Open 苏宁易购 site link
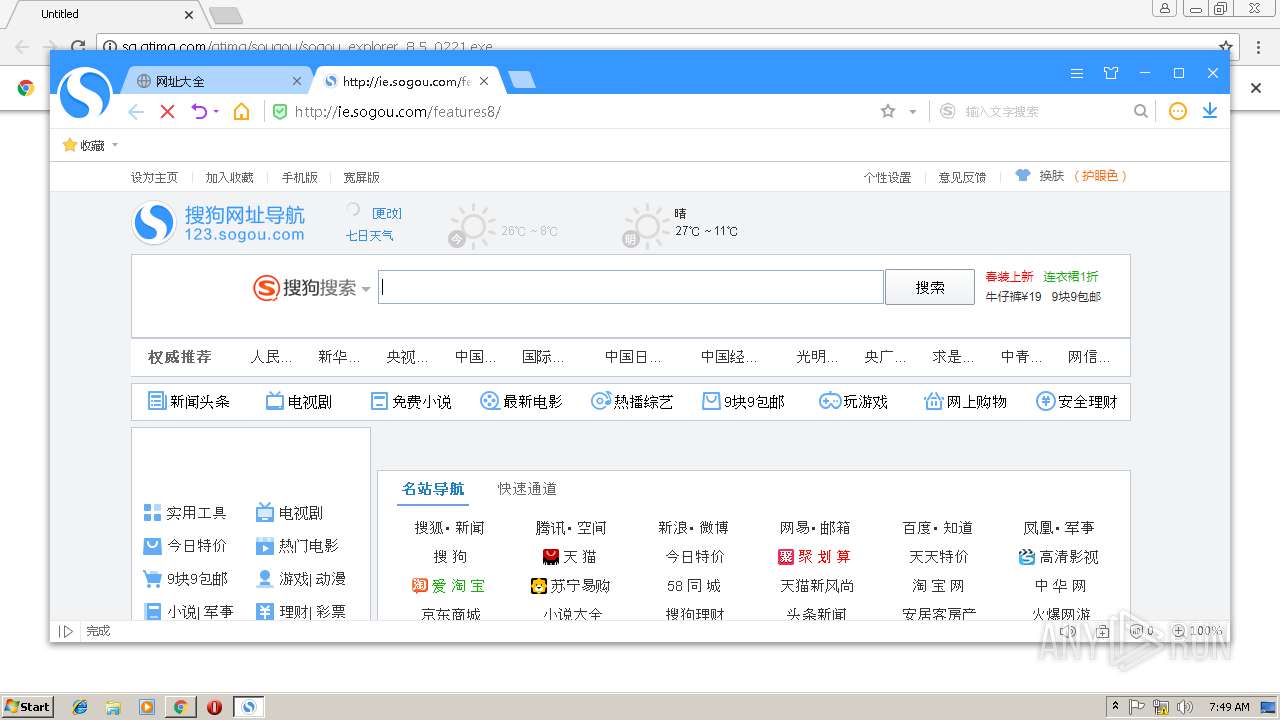The height and width of the screenshot is (720, 1280). pyautogui.click(x=570, y=586)
